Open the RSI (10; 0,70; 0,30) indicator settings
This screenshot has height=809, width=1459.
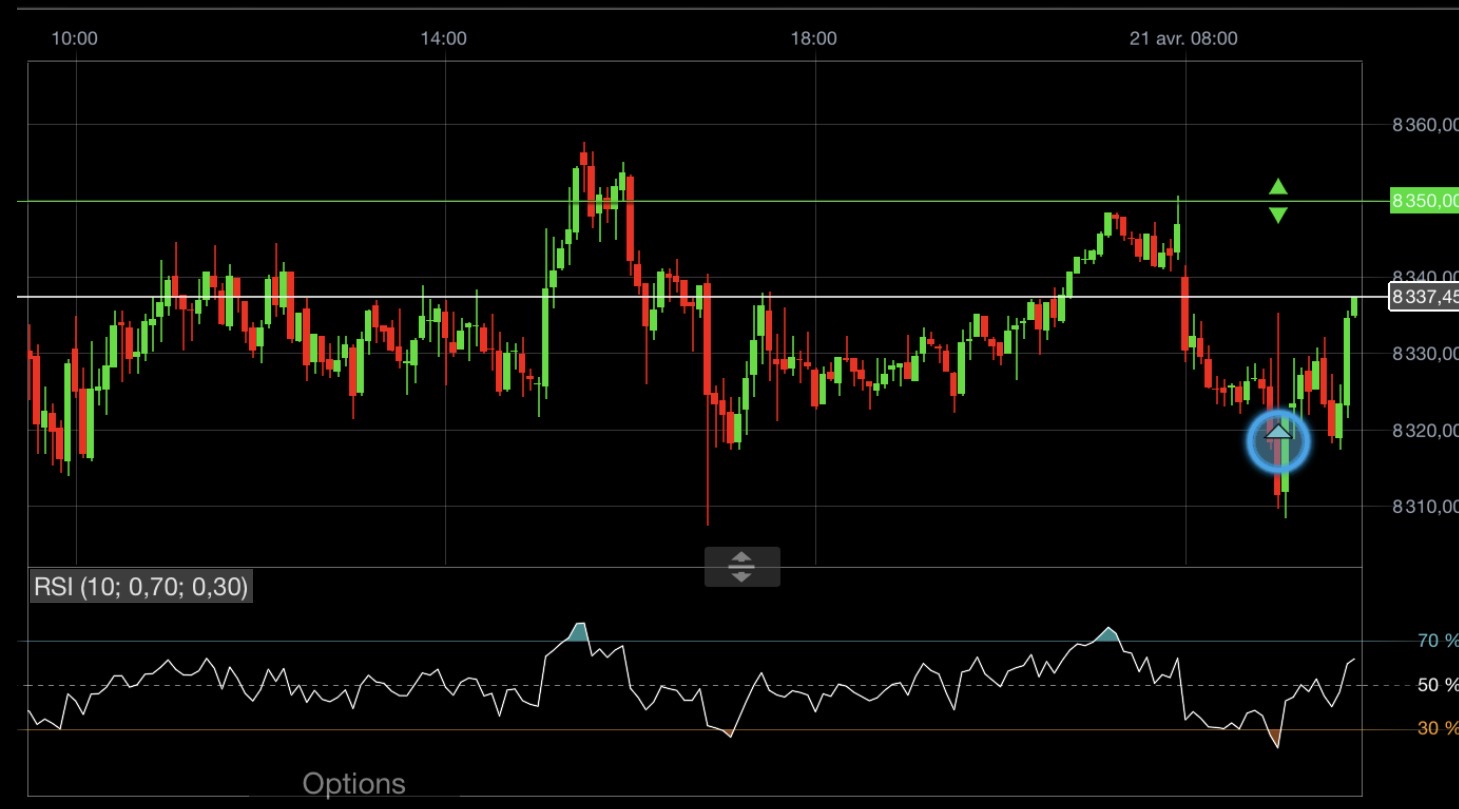click(x=141, y=586)
